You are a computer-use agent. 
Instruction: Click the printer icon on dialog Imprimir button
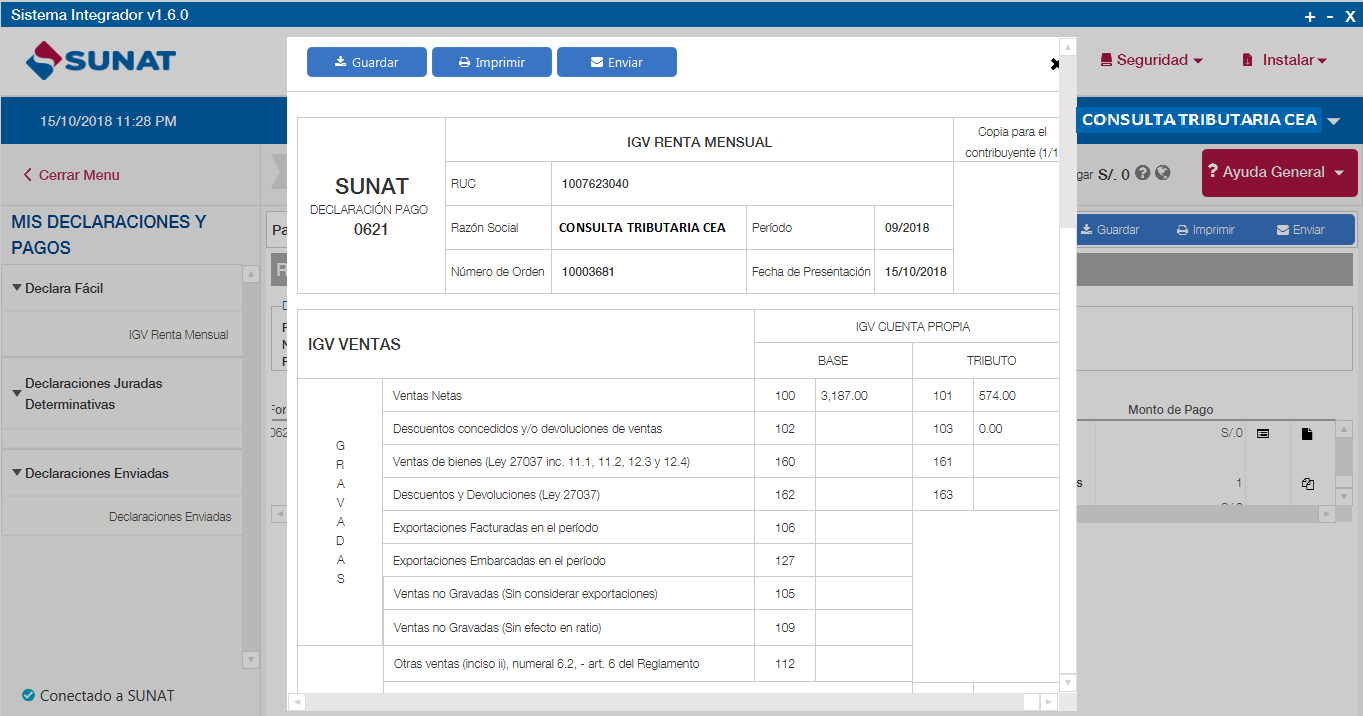point(464,62)
